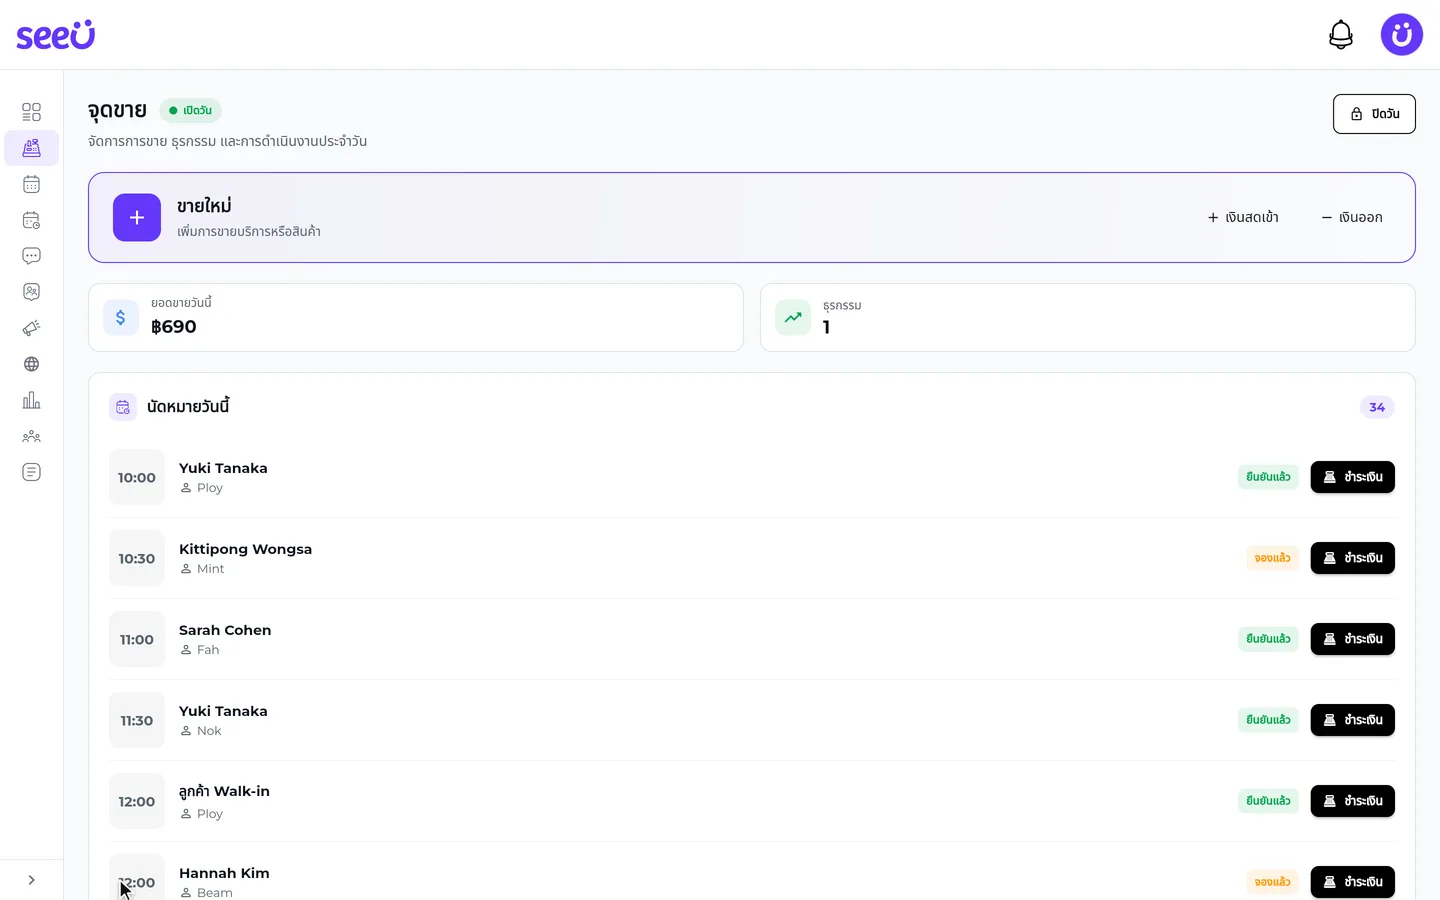This screenshot has height=900, width=1440.
Task: Open the globe icon in sidebar
Action: point(31,364)
